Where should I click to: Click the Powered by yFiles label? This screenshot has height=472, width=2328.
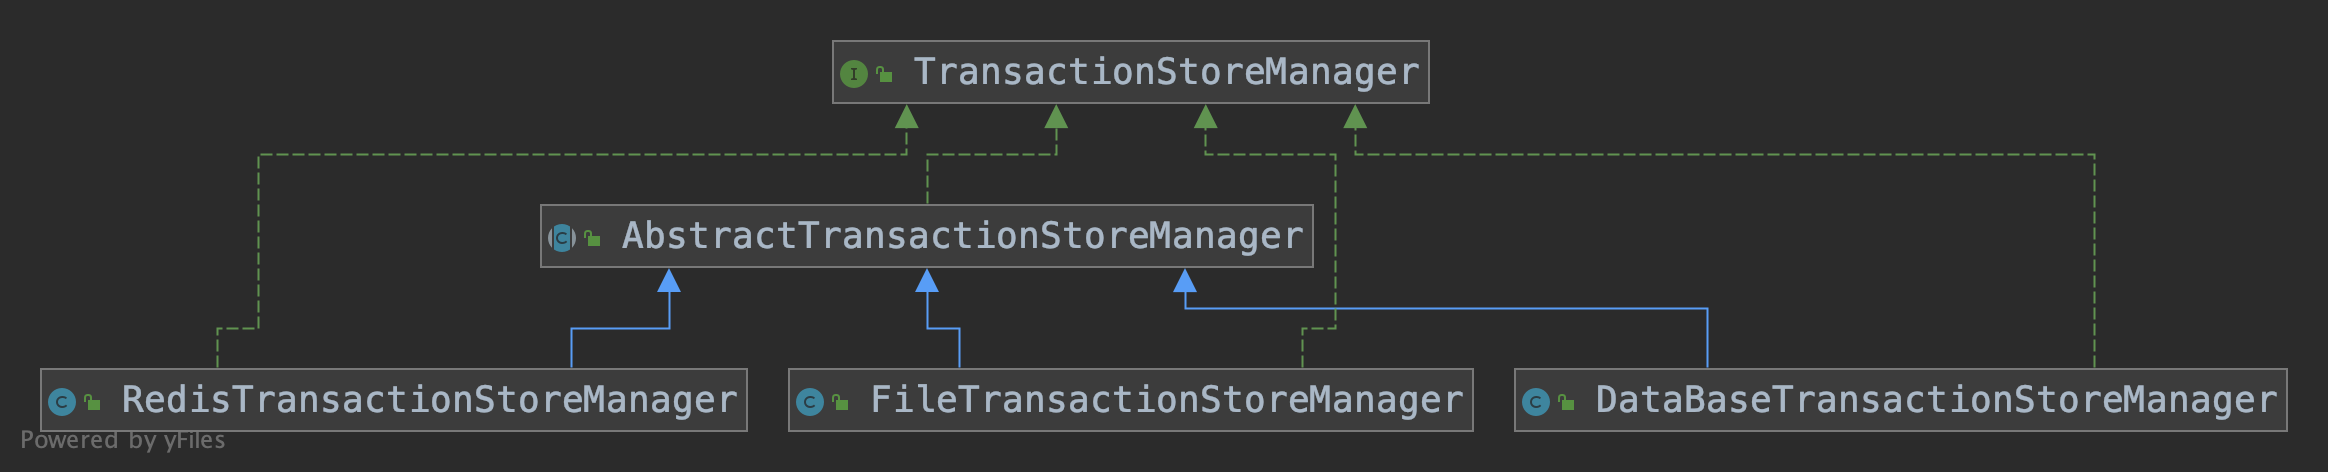coord(123,440)
